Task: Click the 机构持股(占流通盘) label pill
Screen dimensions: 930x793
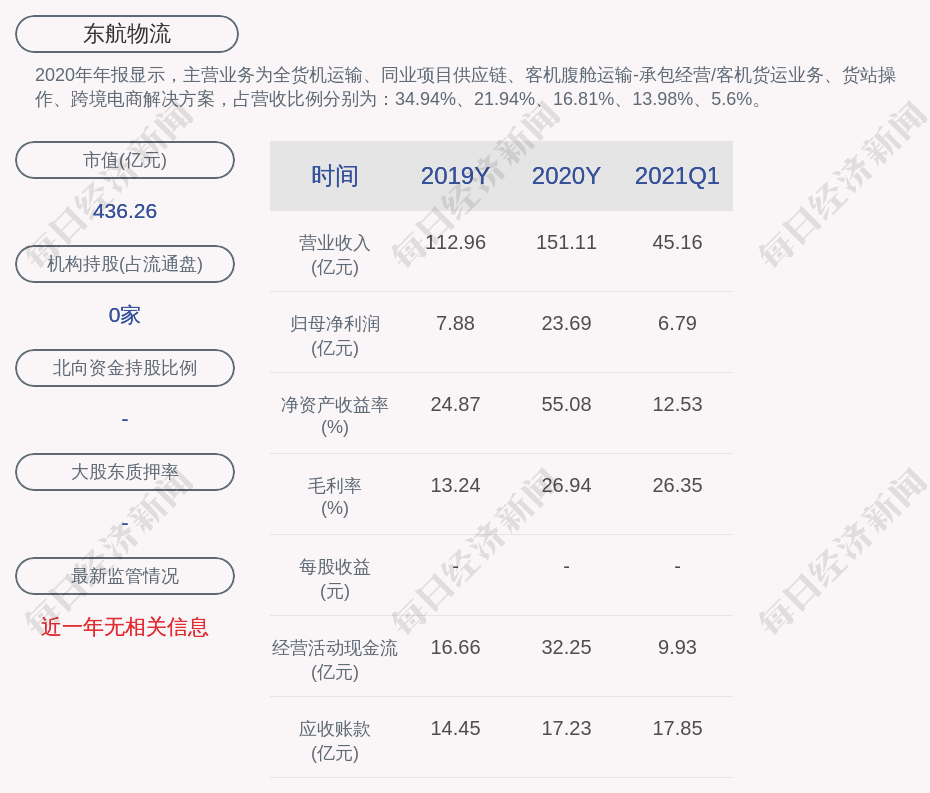Action: click(125, 264)
